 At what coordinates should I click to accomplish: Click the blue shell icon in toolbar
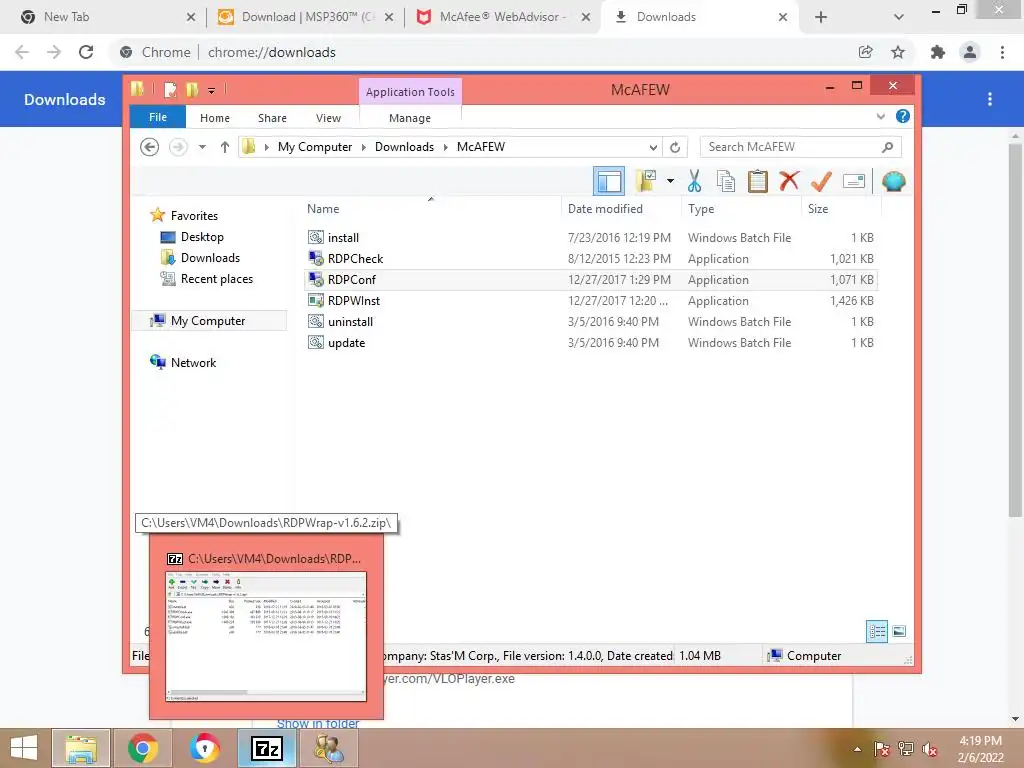893,181
